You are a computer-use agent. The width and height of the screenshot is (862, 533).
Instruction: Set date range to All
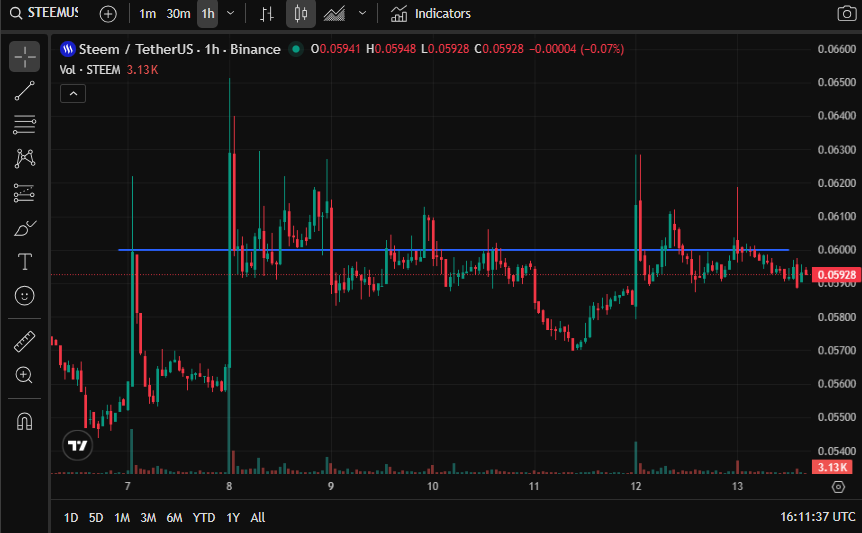click(258, 518)
